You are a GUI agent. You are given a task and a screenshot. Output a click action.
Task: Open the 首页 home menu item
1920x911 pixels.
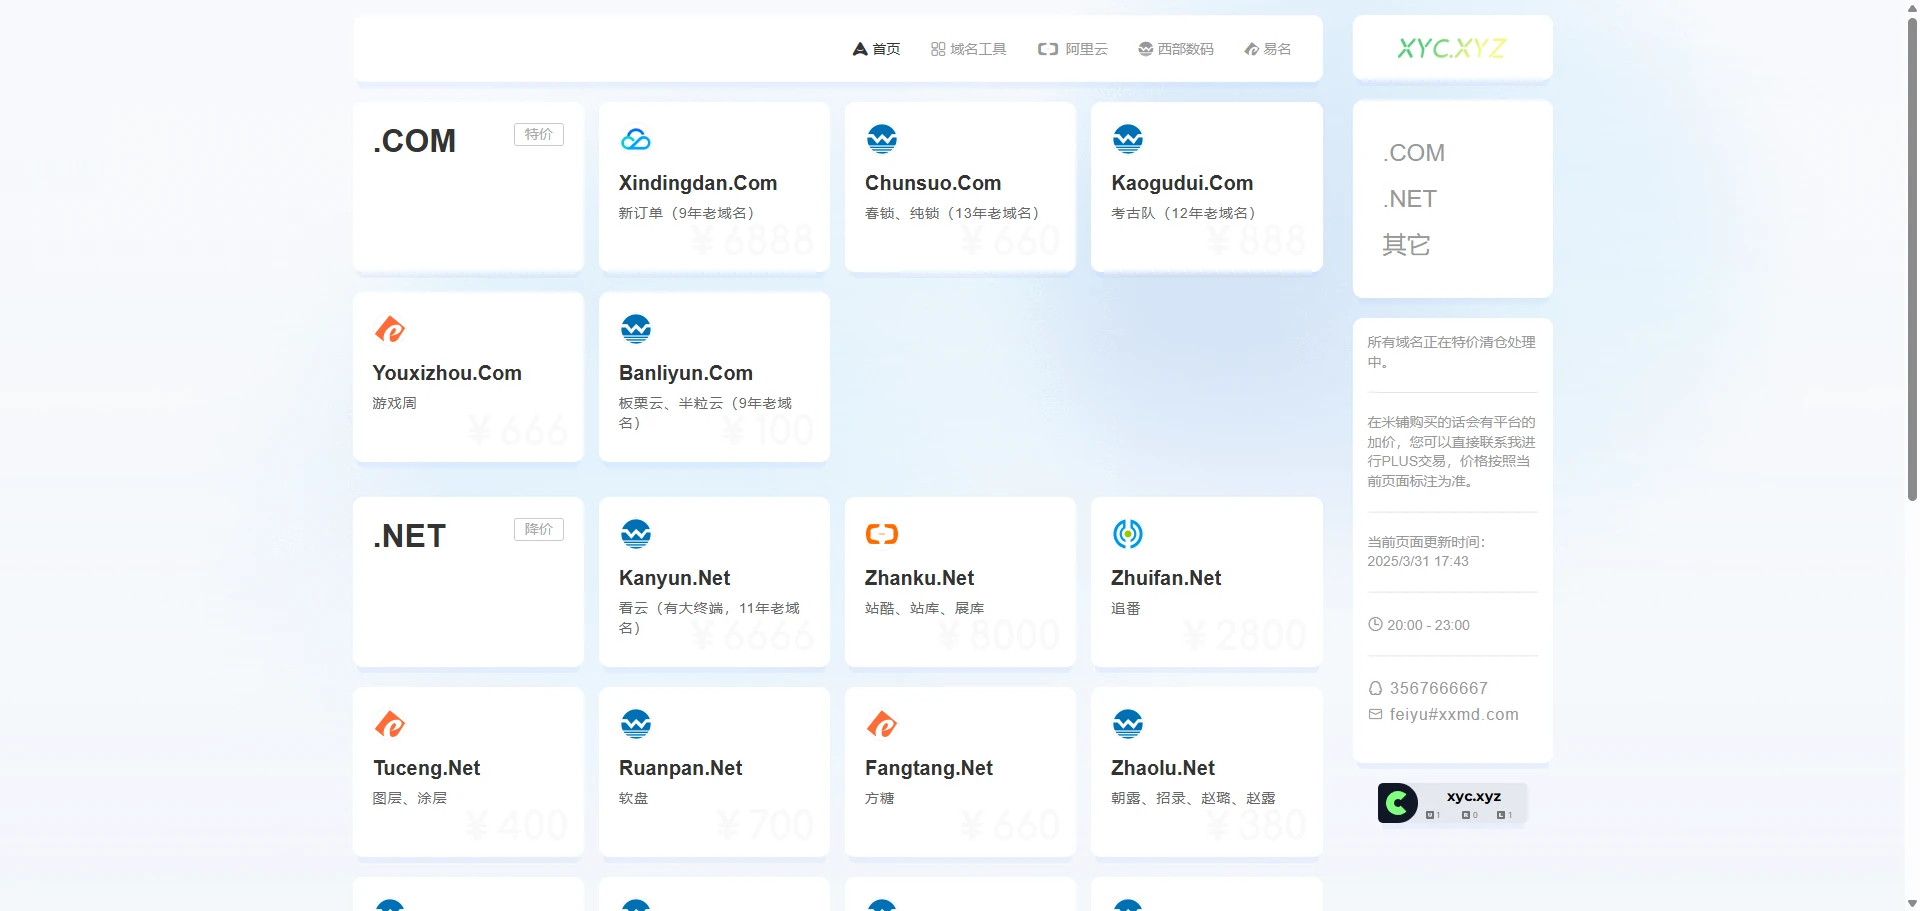point(876,49)
